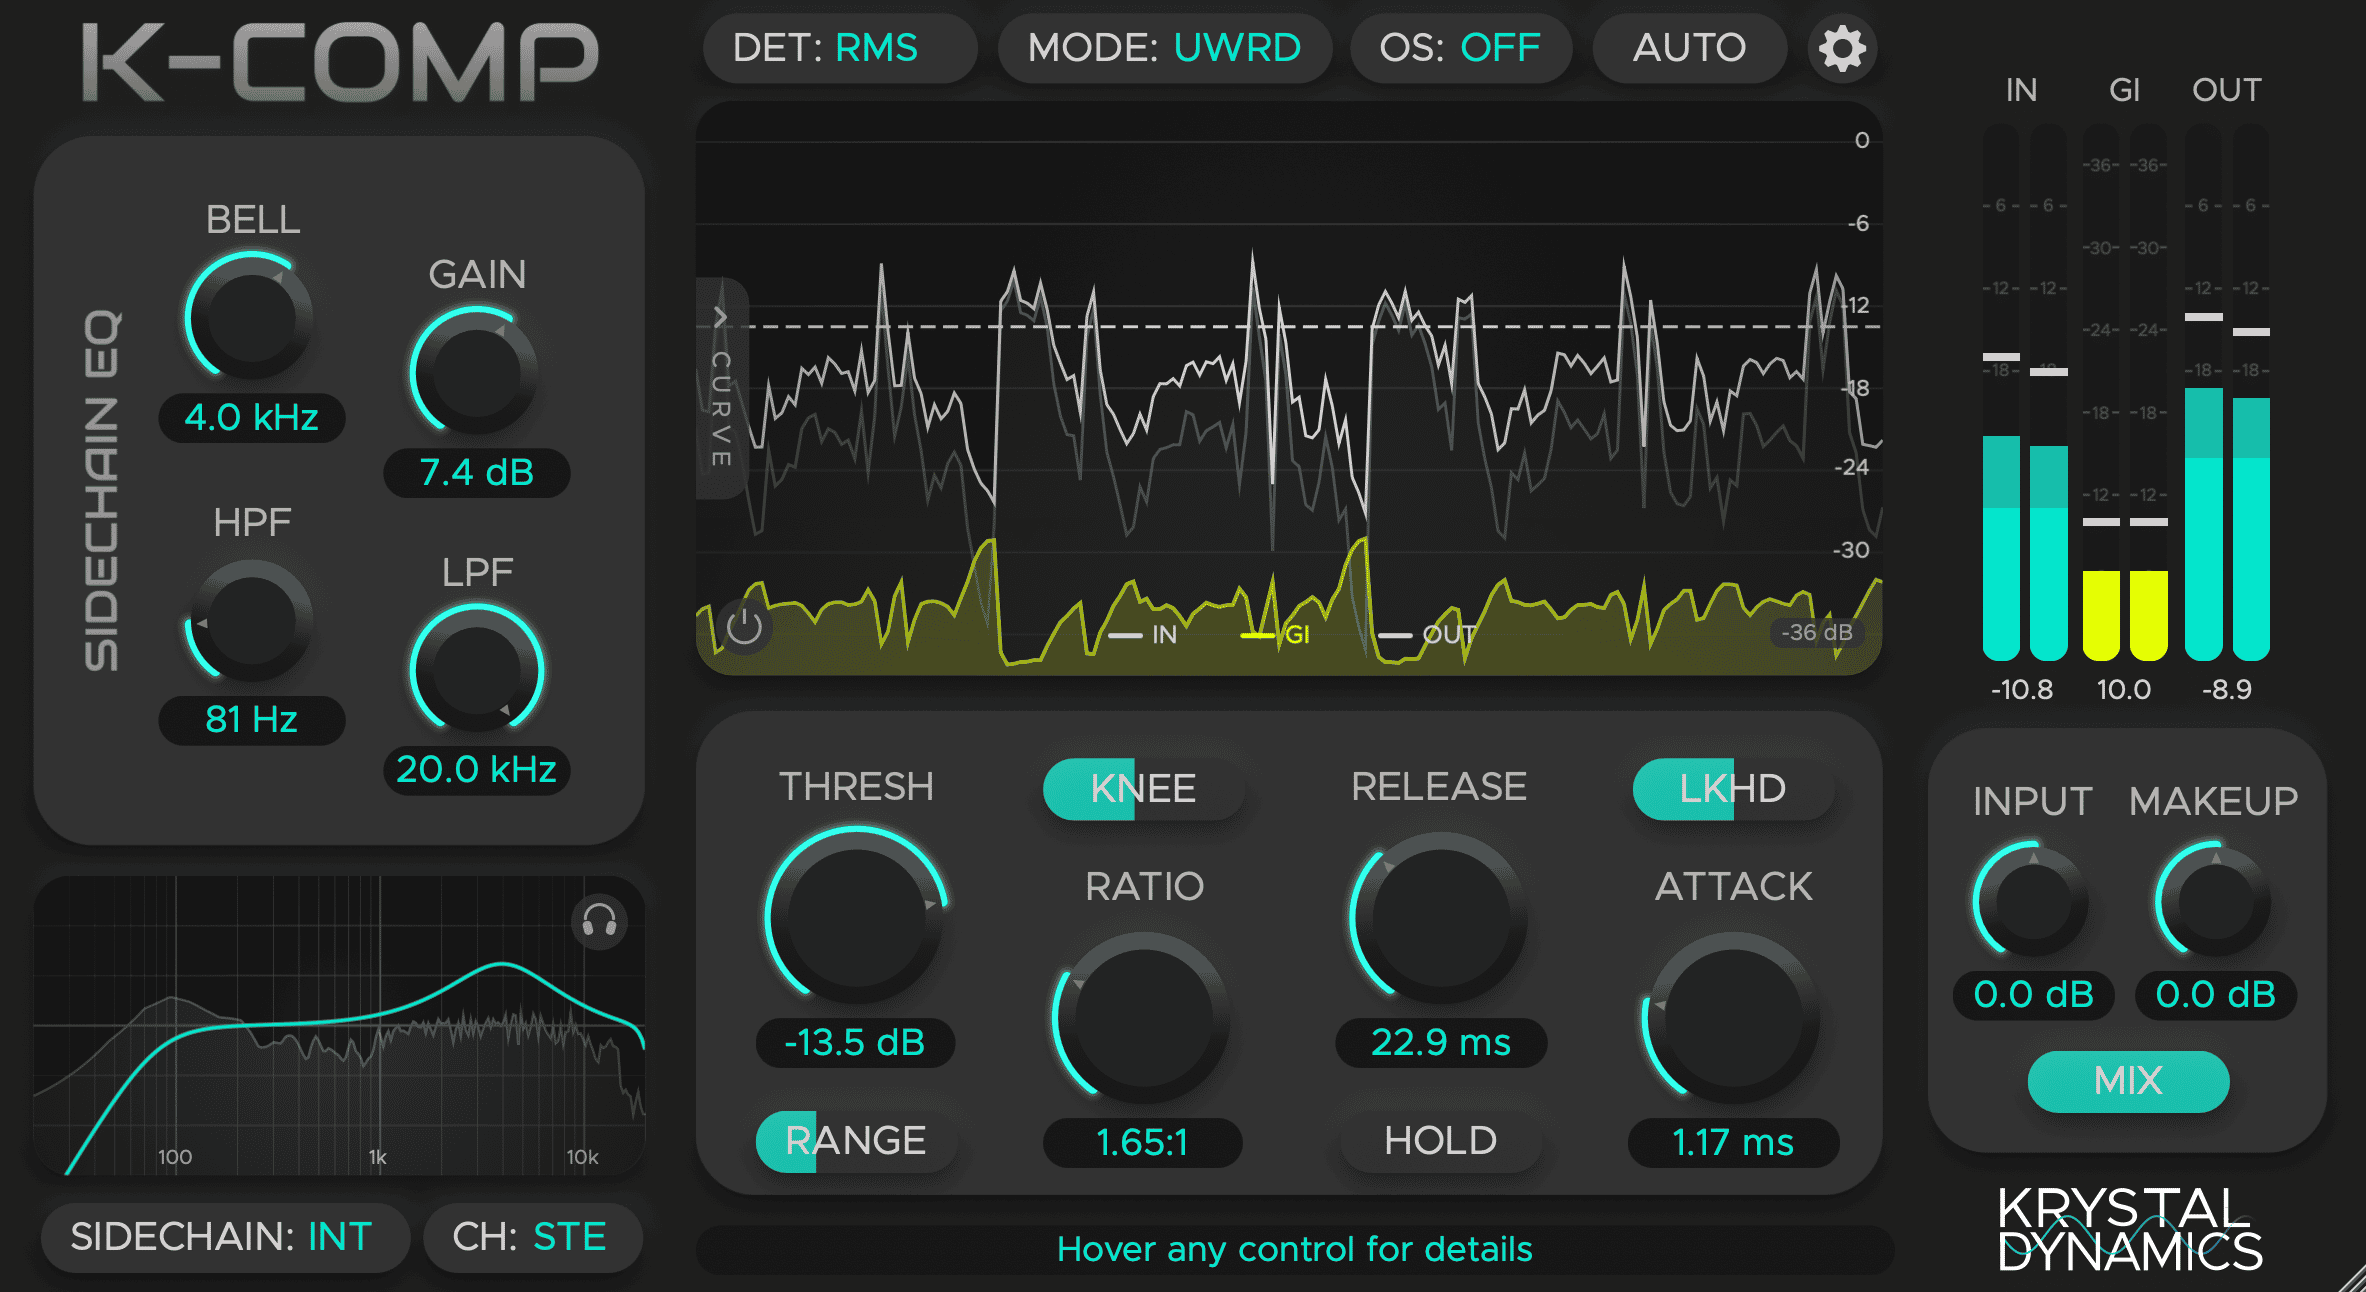The image size is (2366, 1292).
Task: Click the MIX button
Action: coord(2128,1081)
